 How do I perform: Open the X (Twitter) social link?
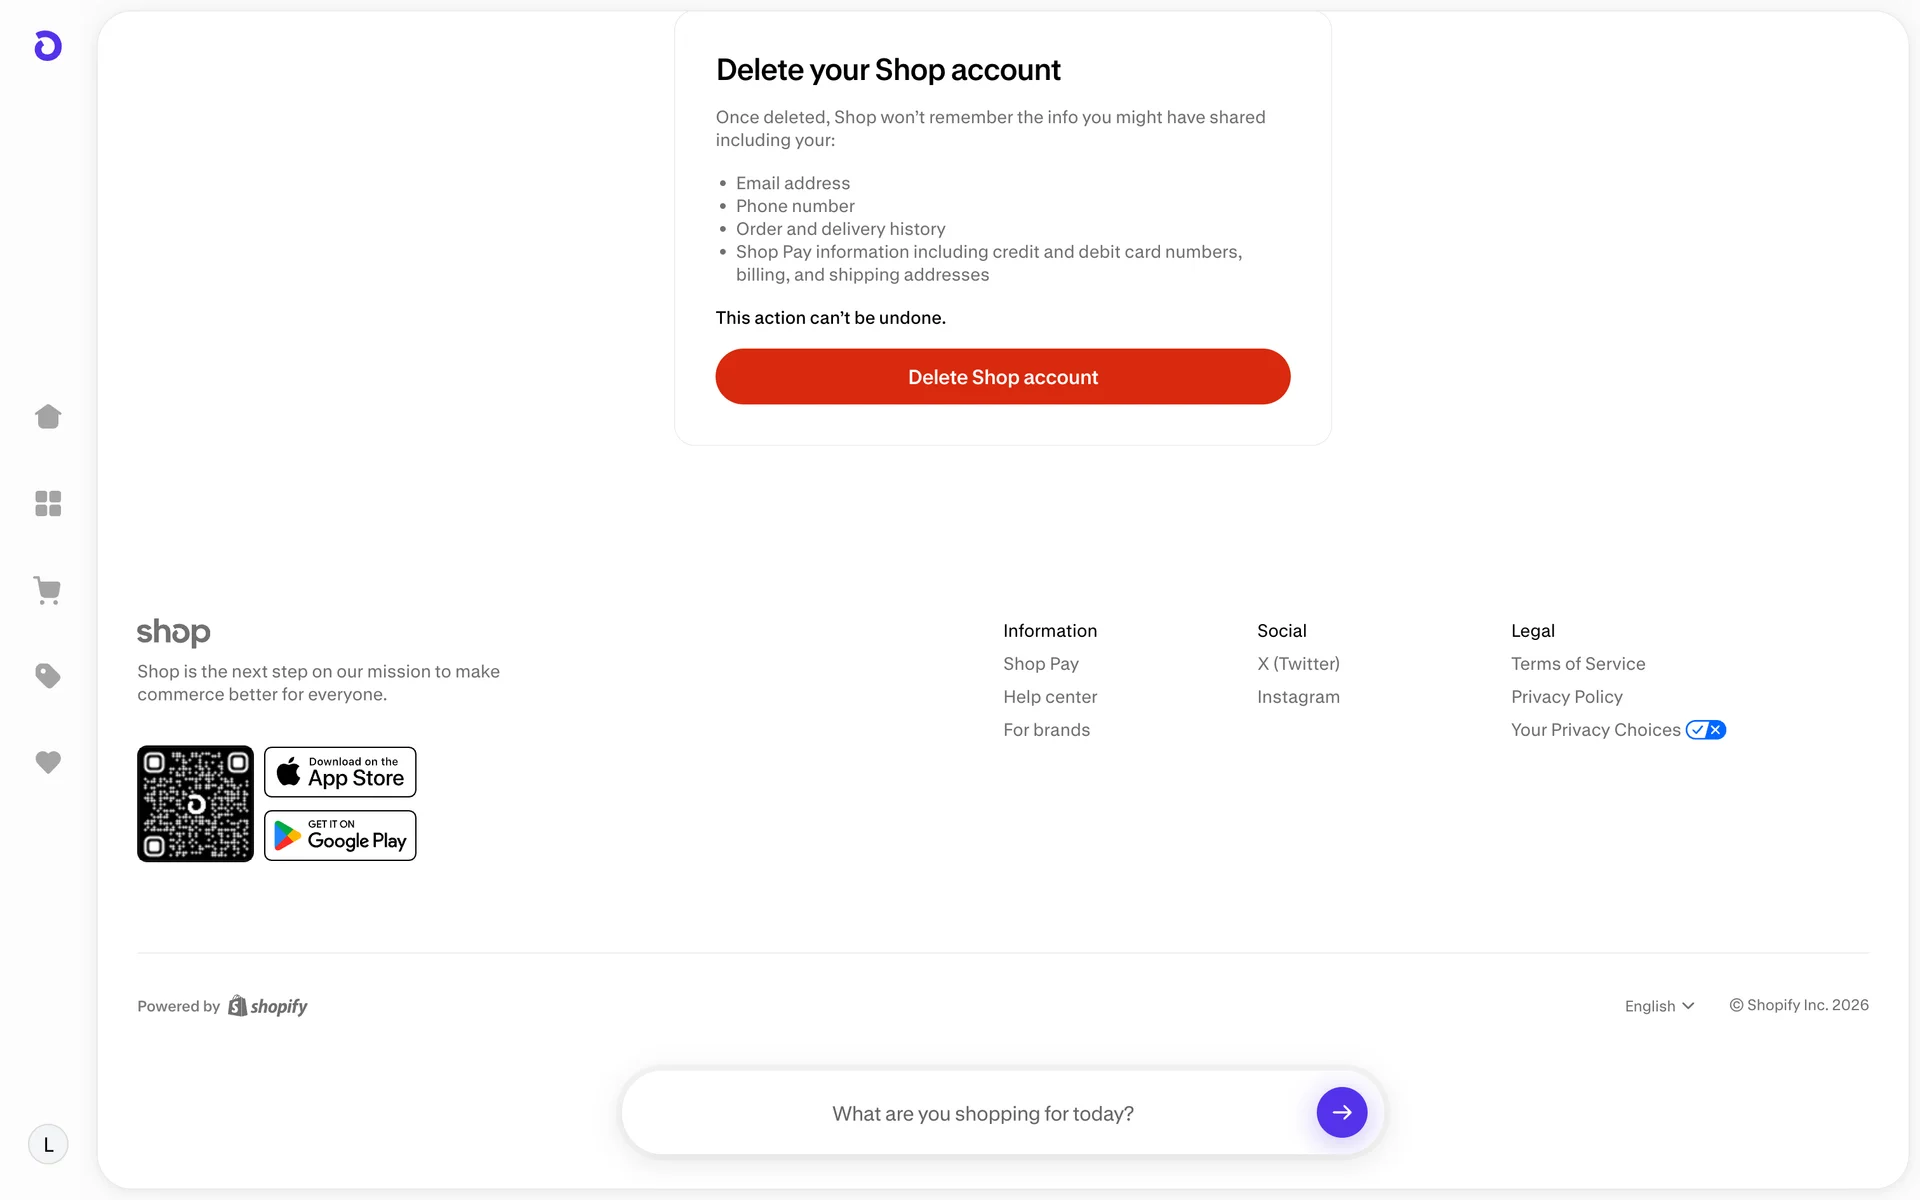tap(1297, 664)
